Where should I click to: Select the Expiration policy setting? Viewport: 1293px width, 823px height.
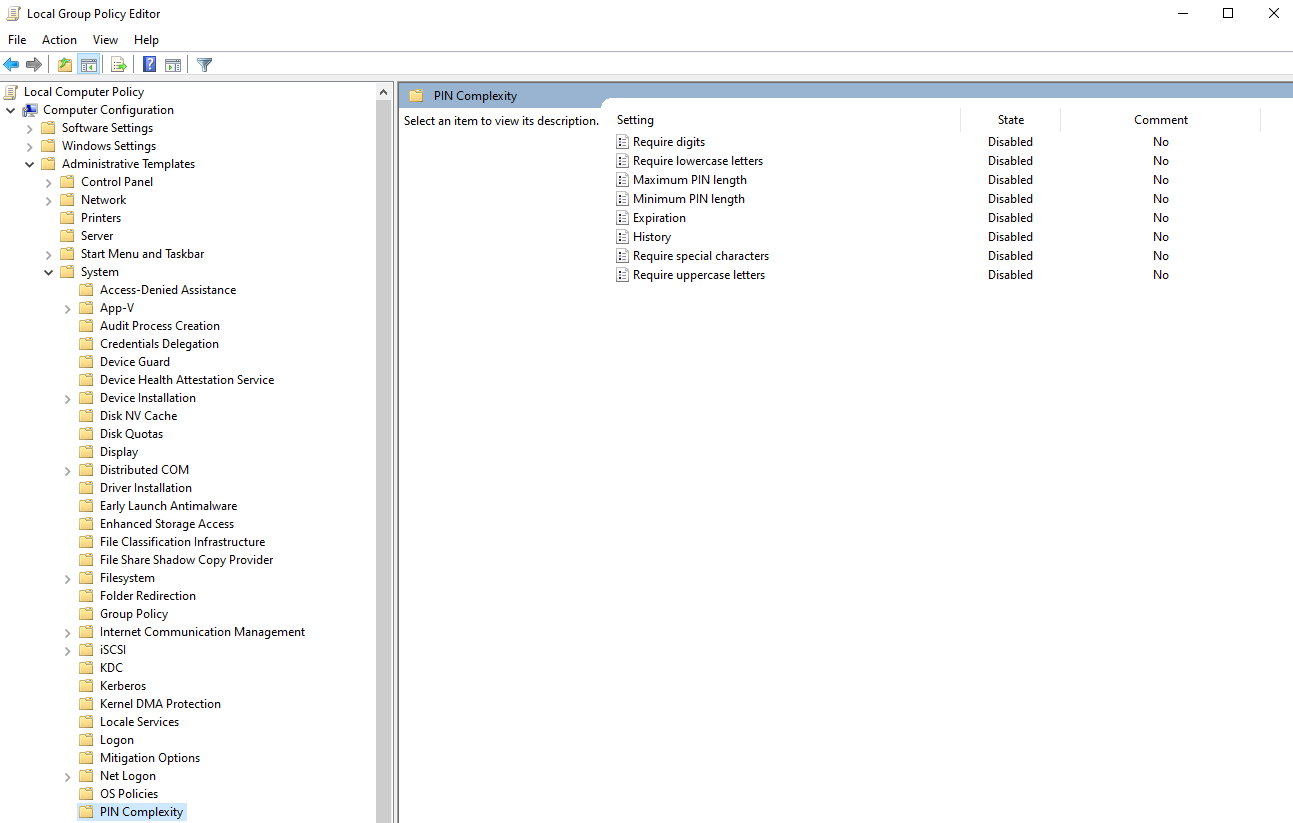pos(659,217)
